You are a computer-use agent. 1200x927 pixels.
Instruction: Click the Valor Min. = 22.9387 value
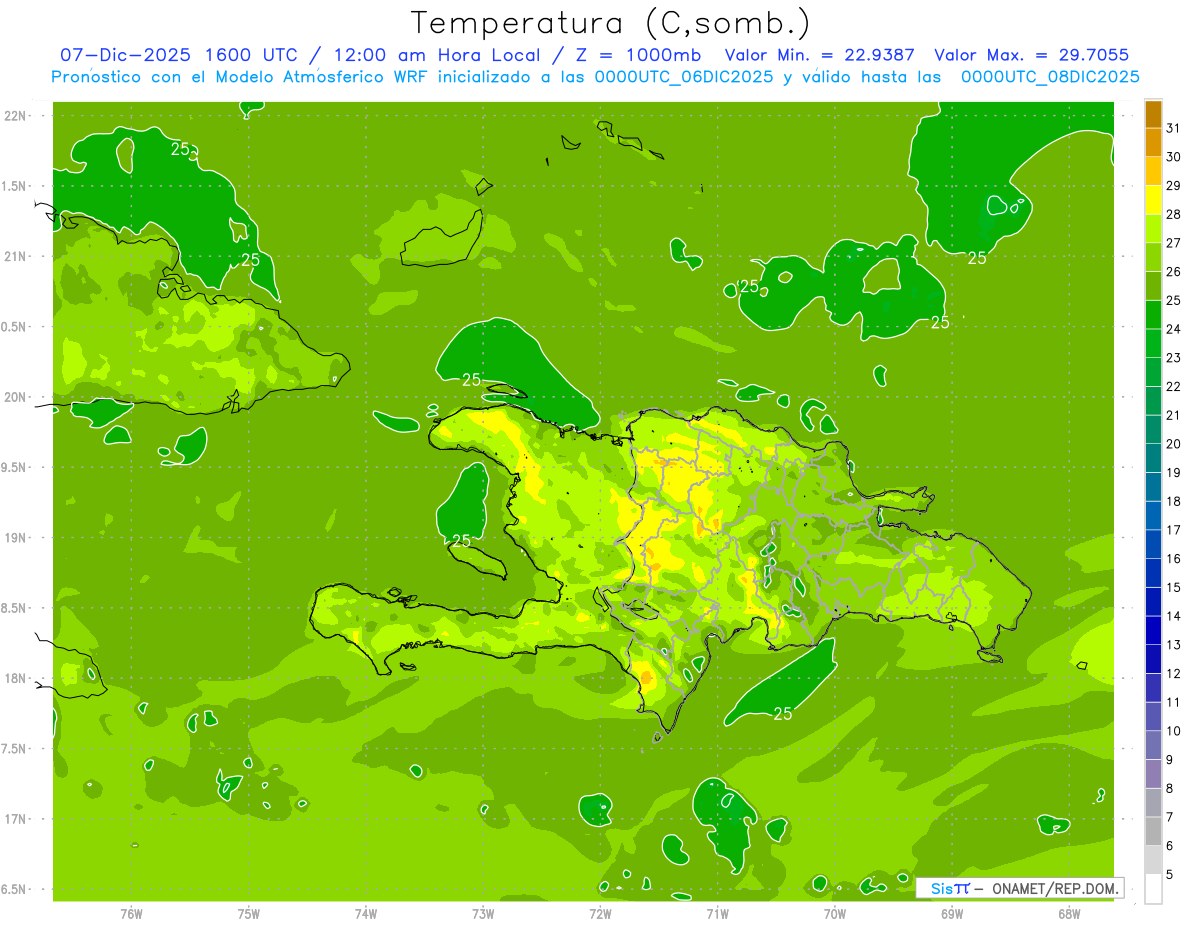click(819, 55)
